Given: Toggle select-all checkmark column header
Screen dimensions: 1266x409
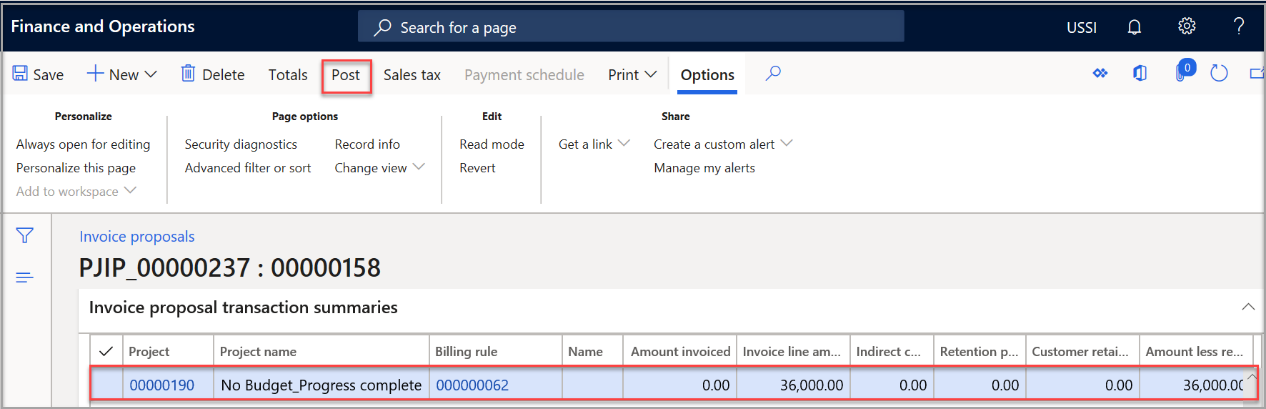Looking at the screenshot, I should point(105,351).
